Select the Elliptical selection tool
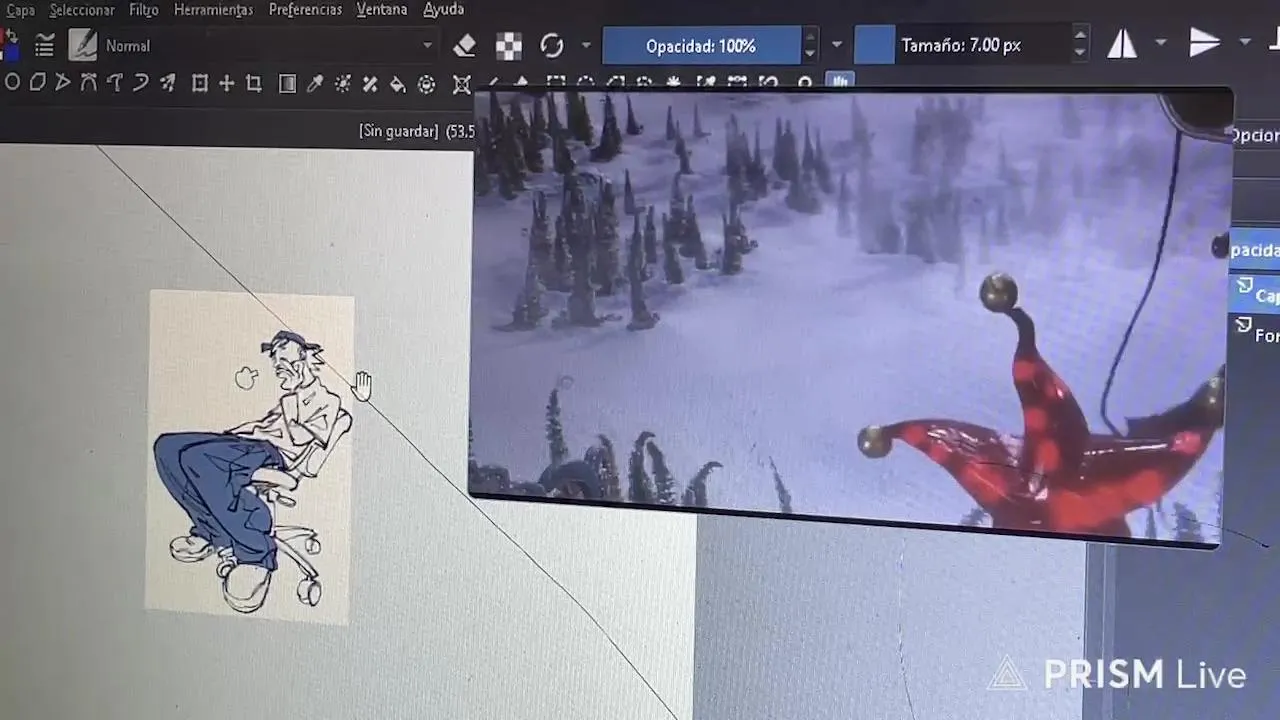1280x720 pixels. tap(586, 82)
